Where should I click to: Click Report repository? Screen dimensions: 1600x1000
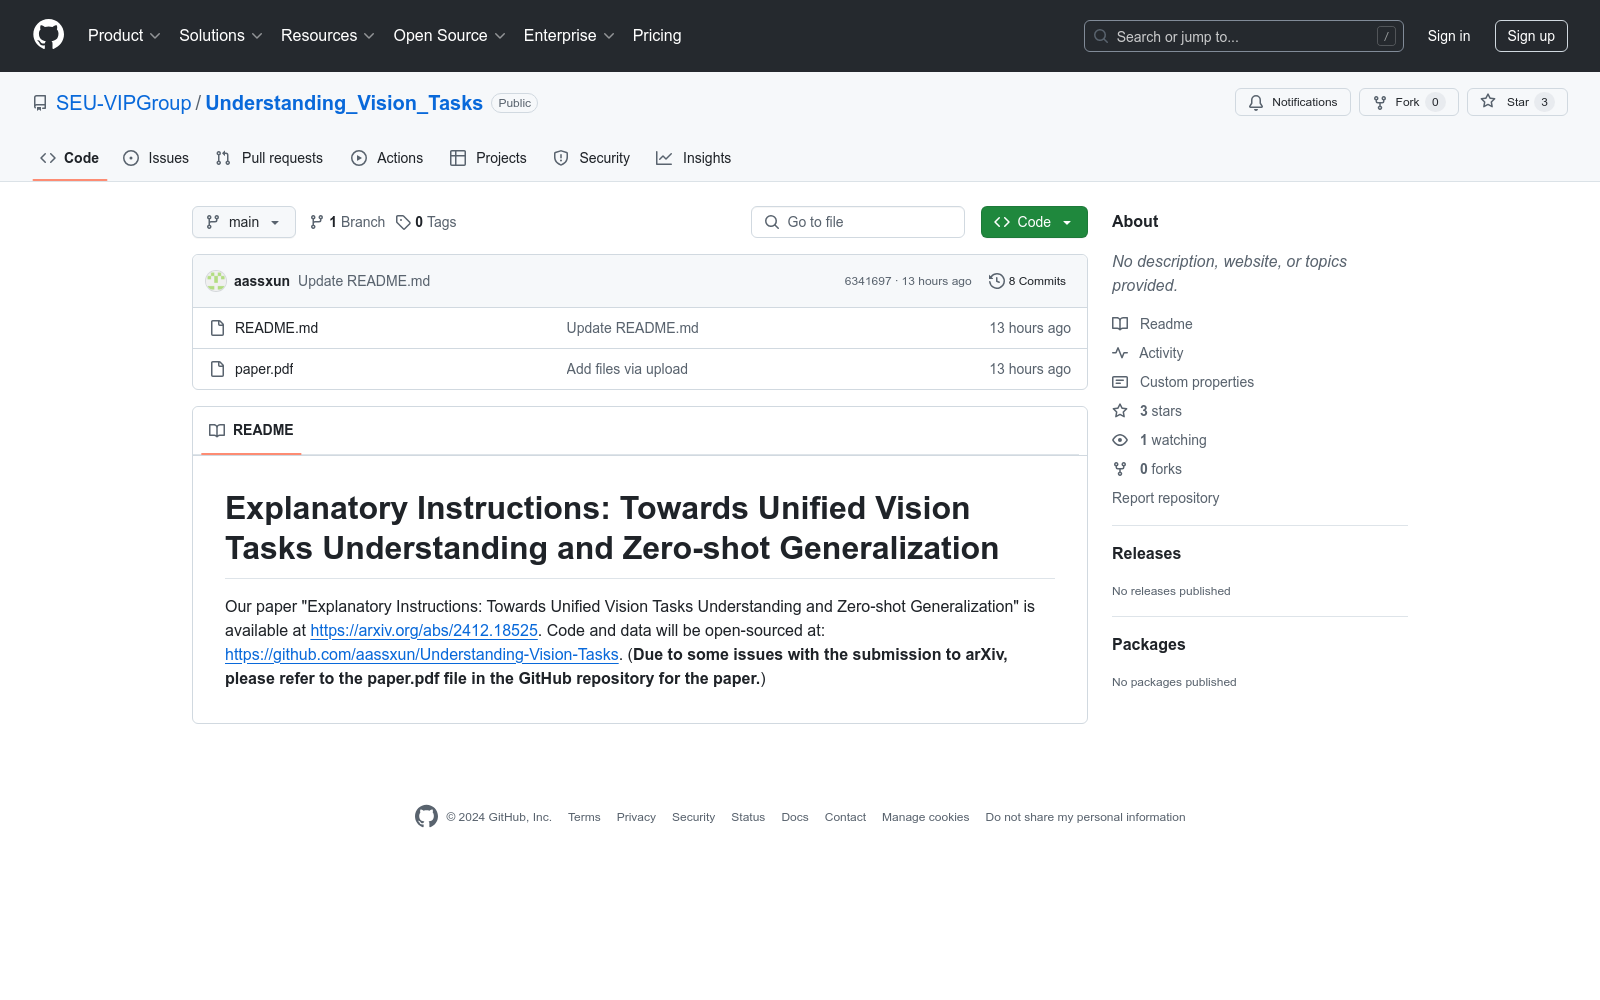(1165, 498)
